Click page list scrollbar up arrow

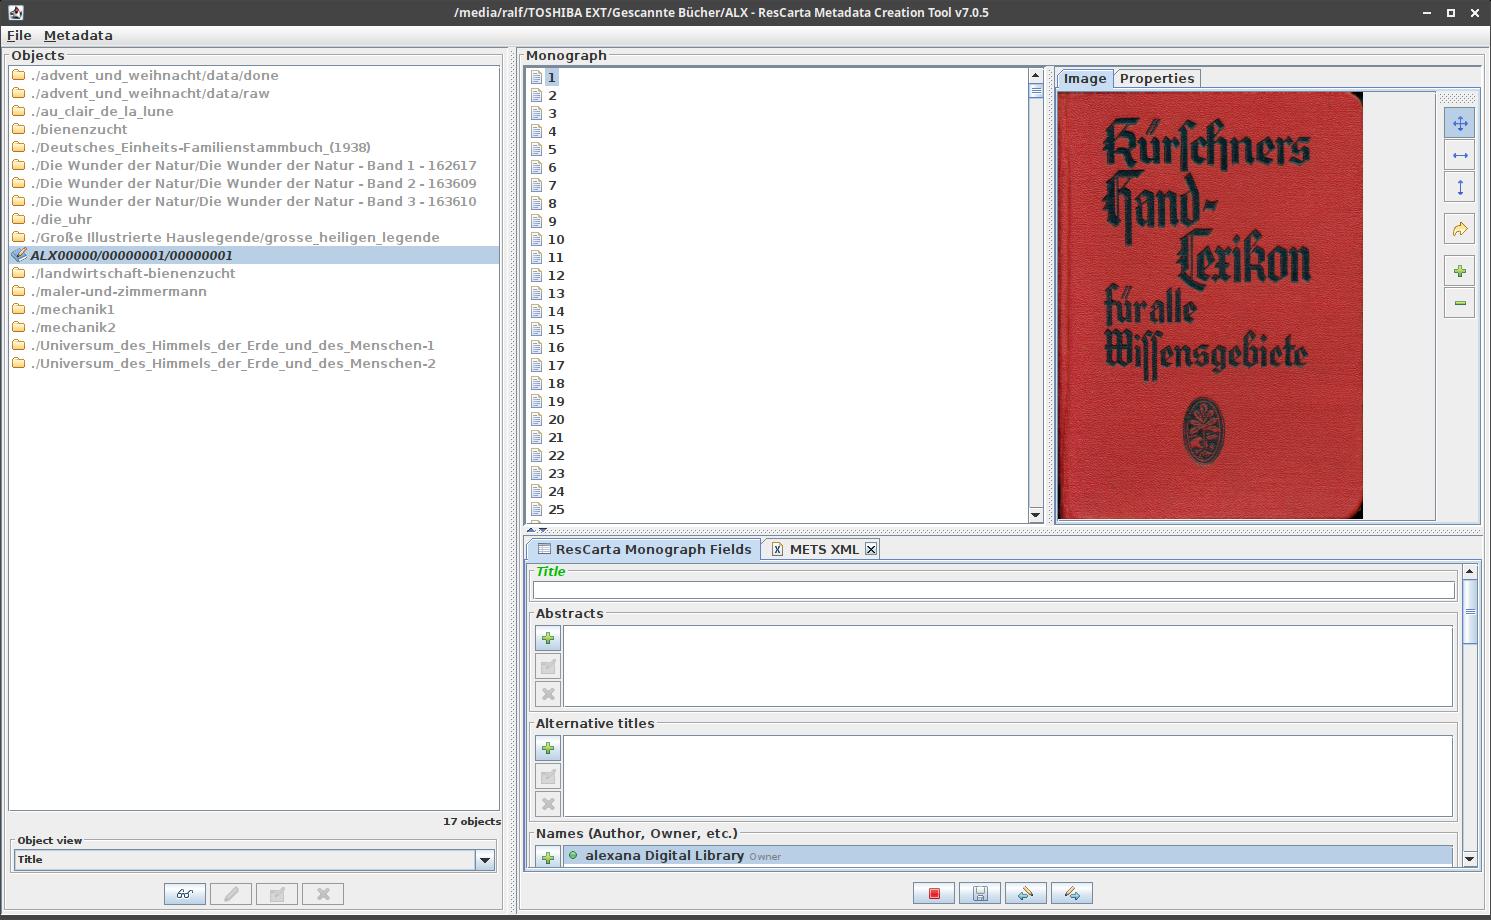point(1036,76)
